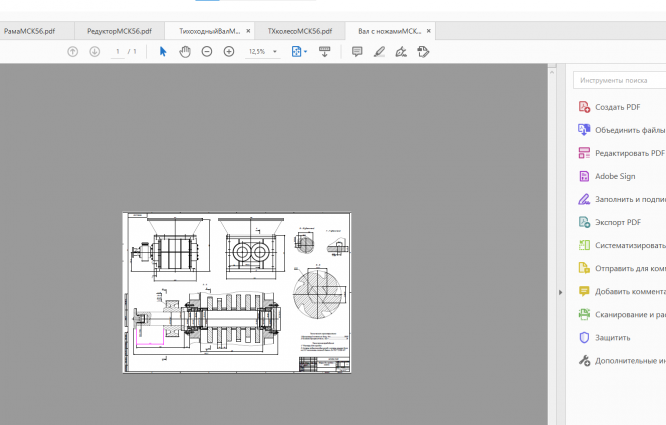
Task: Add a sticky note comment
Action: 357,51
